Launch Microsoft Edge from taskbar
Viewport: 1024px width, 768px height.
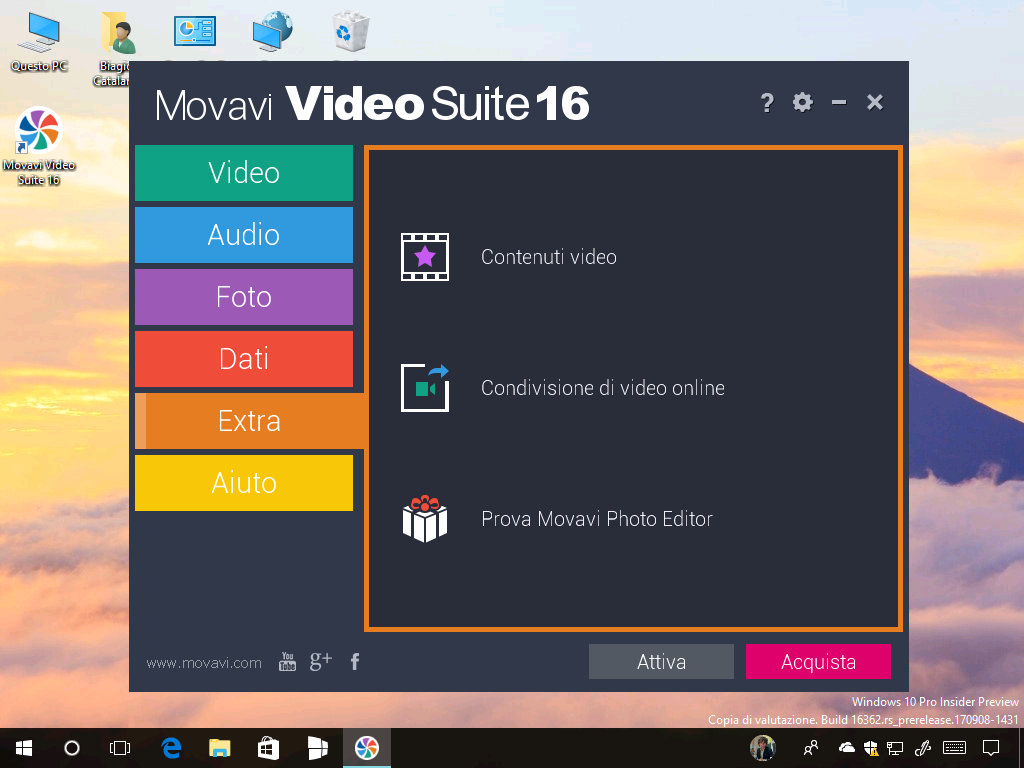pyautogui.click(x=171, y=748)
